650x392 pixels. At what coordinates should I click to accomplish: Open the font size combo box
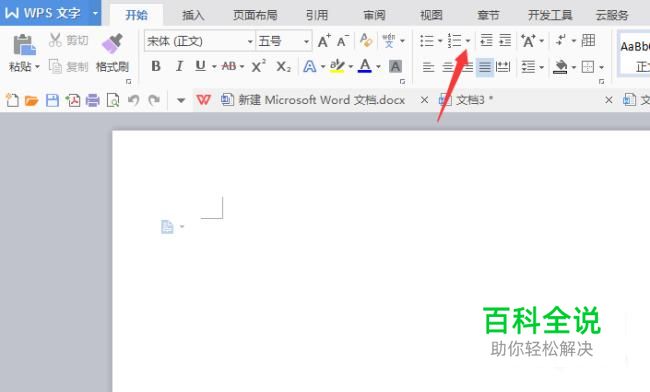pos(284,41)
